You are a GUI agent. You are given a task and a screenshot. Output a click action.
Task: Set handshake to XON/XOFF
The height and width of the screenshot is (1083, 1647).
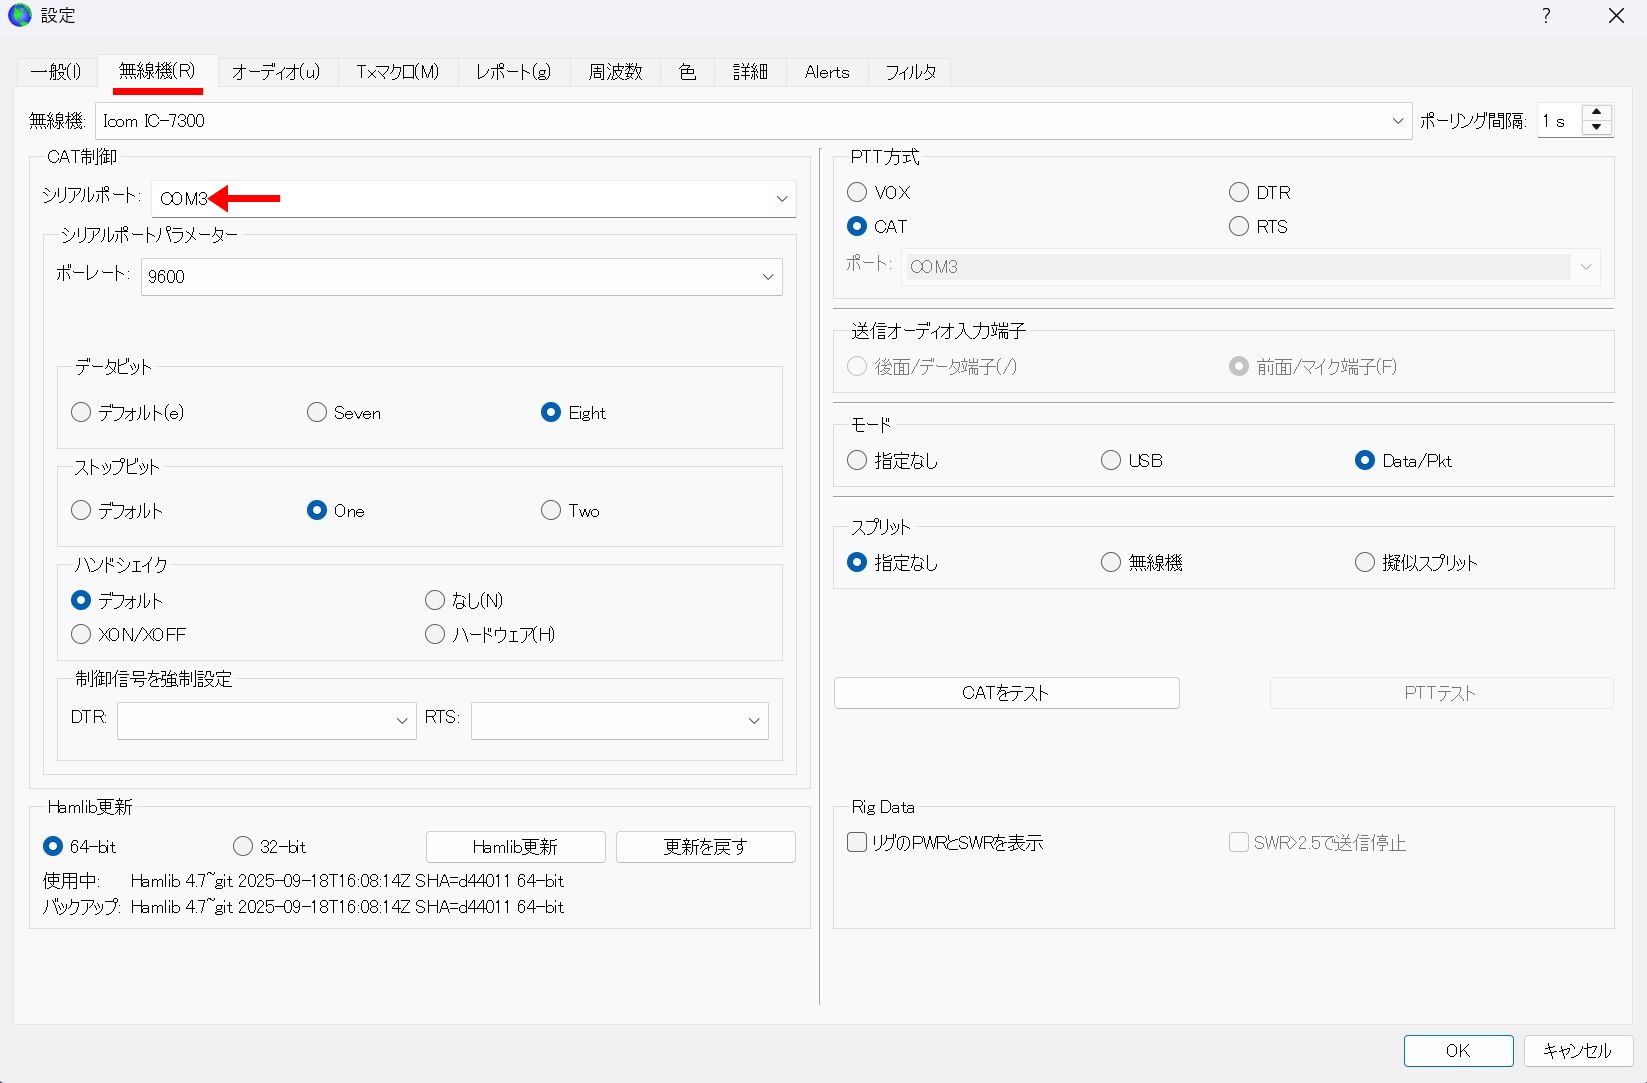(x=82, y=635)
